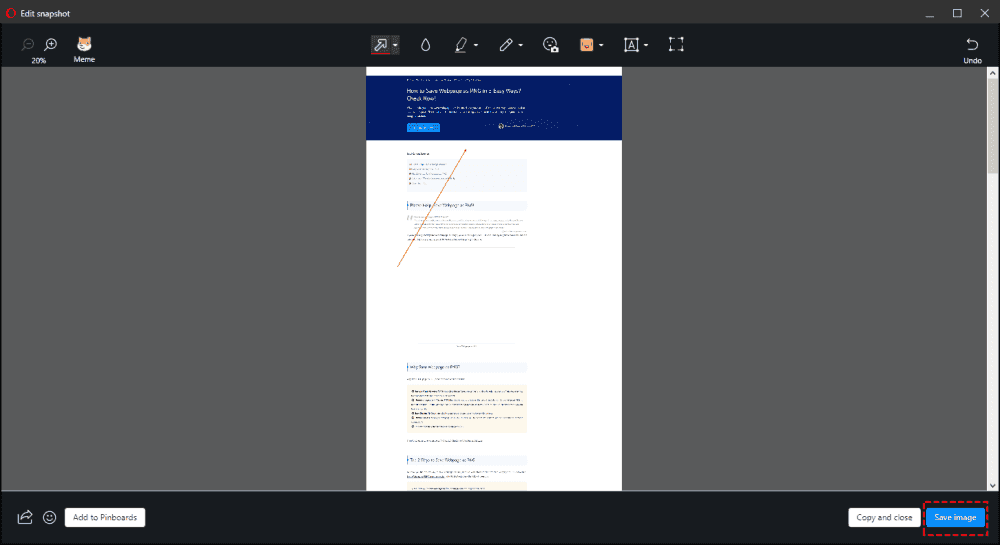Click the scrollbar up arrow
The height and width of the screenshot is (545, 1000).
992,73
